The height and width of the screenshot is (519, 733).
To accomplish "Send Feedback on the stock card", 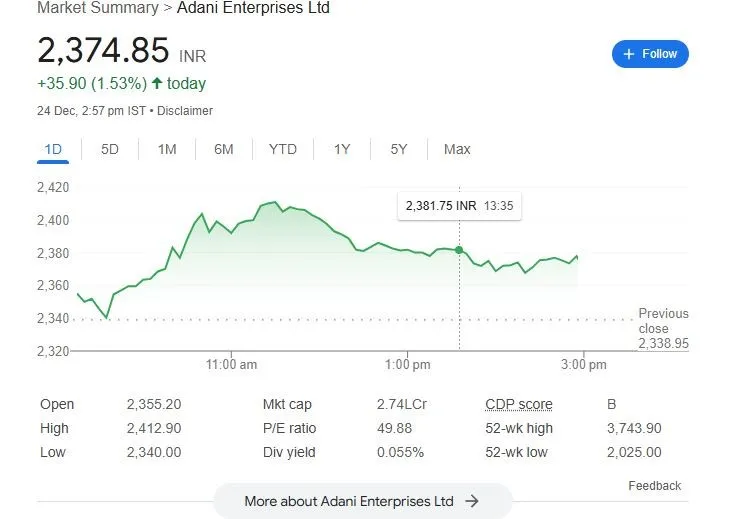I will click(x=654, y=486).
